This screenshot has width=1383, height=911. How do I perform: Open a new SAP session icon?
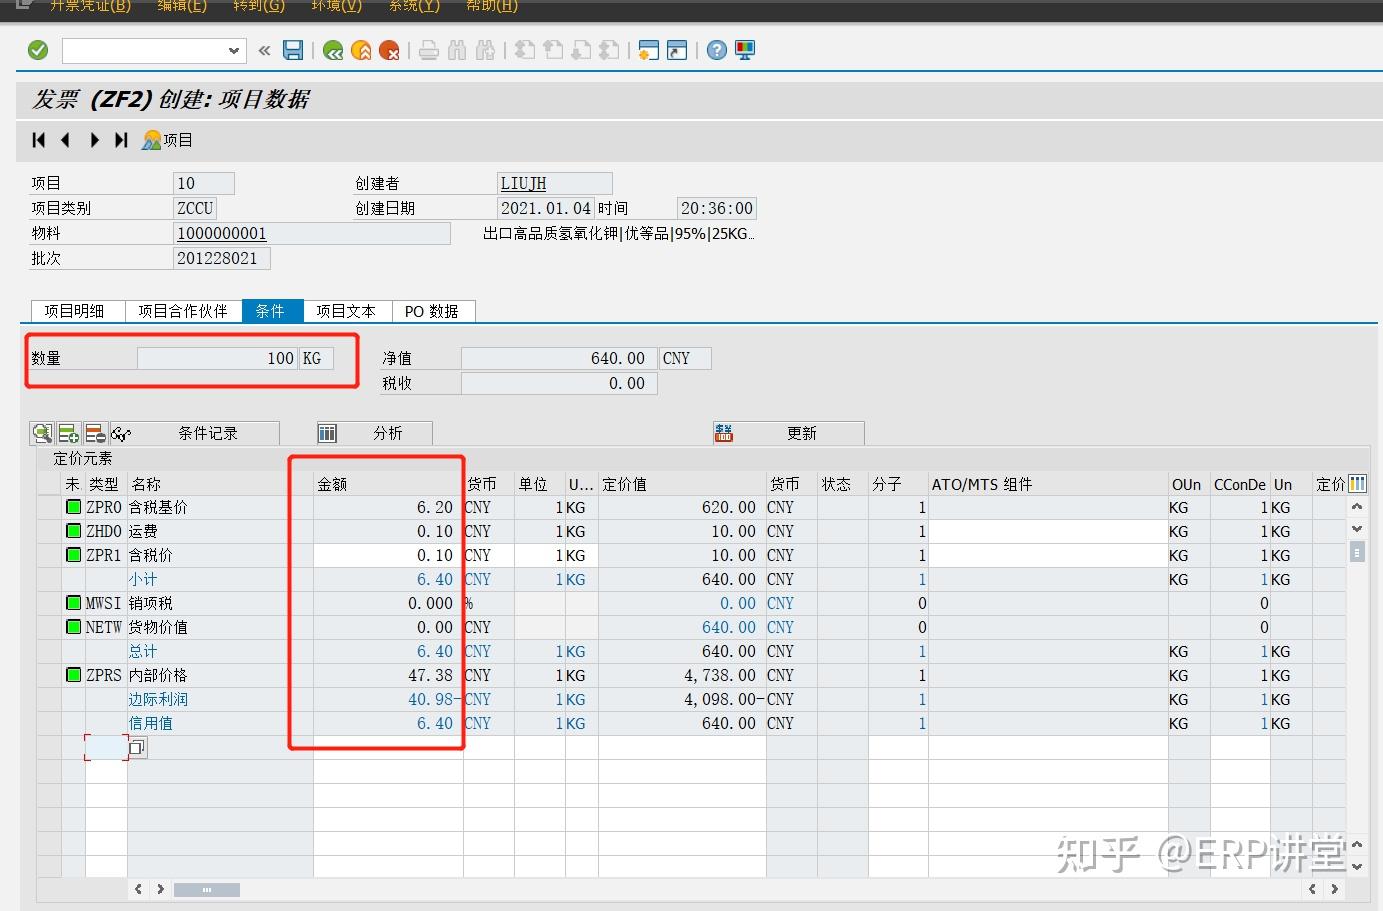(x=649, y=50)
